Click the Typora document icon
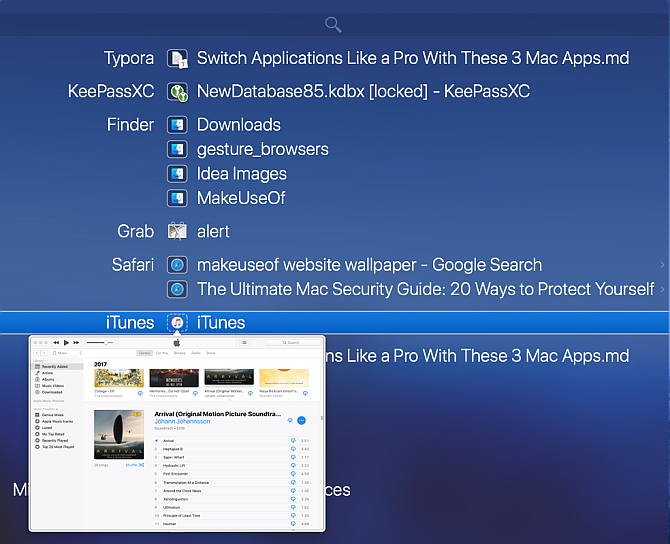Viewport: 670px width, 544px height. tap(177, 58)
